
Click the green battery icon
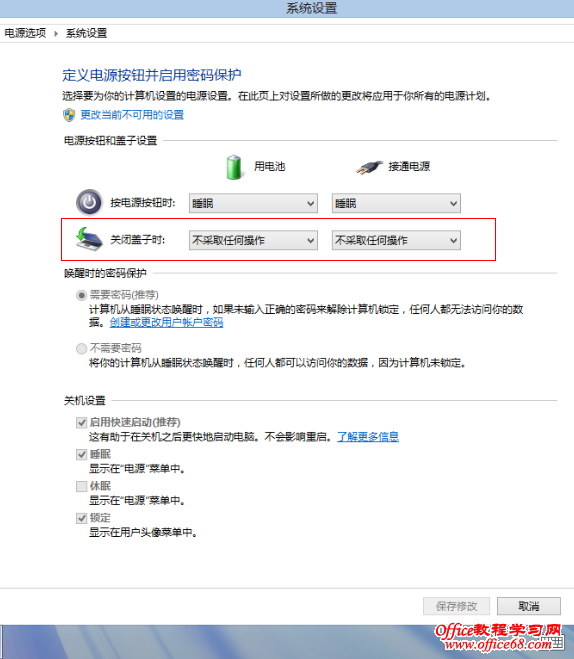click(x=234, y=167)
